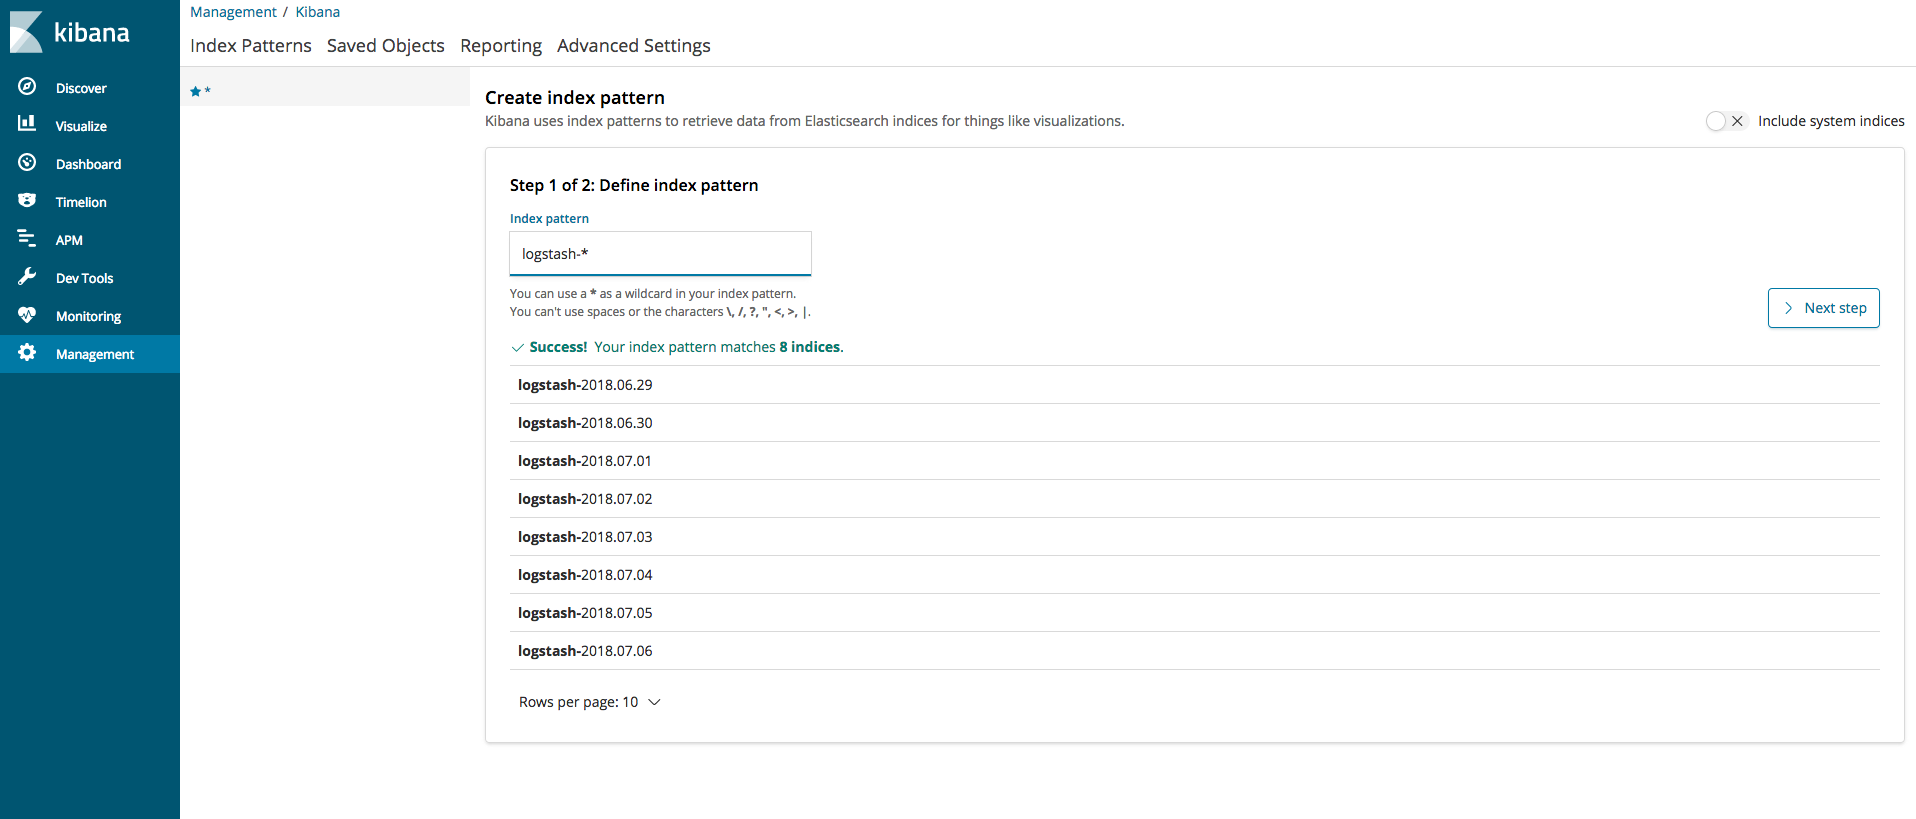Click Step 1 of 2 heading
Image resolution: width=1916 pixels, height=819 pixels.
[x=634, y=185]
